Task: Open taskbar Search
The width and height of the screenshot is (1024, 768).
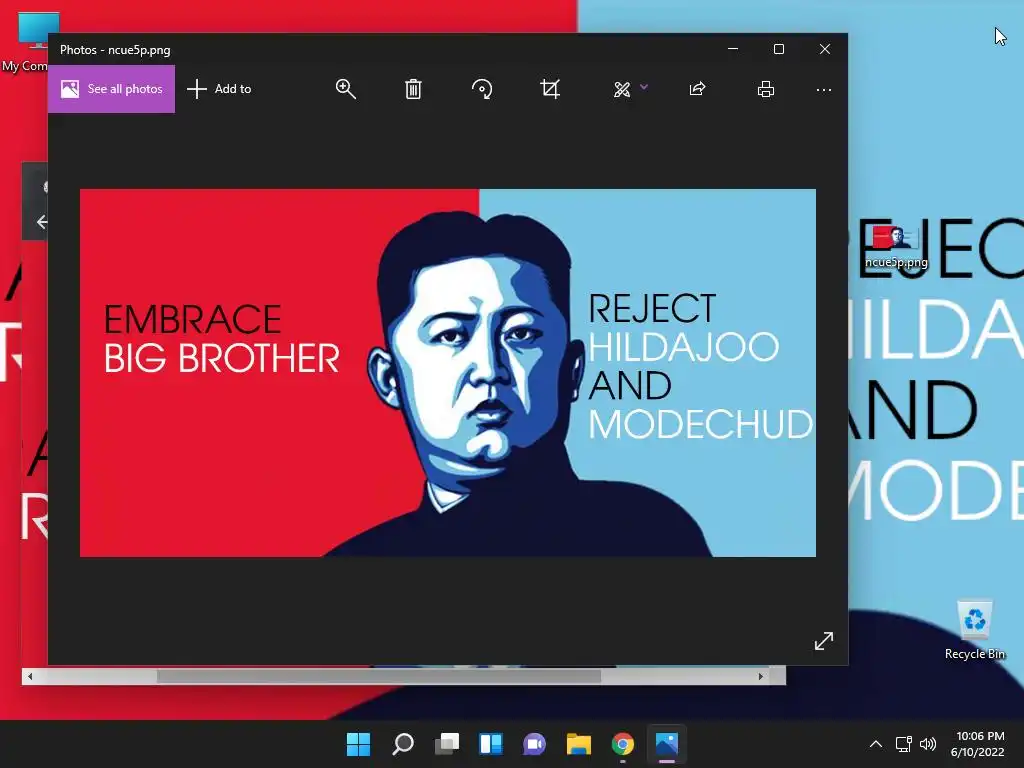Action: pos(402,744)
